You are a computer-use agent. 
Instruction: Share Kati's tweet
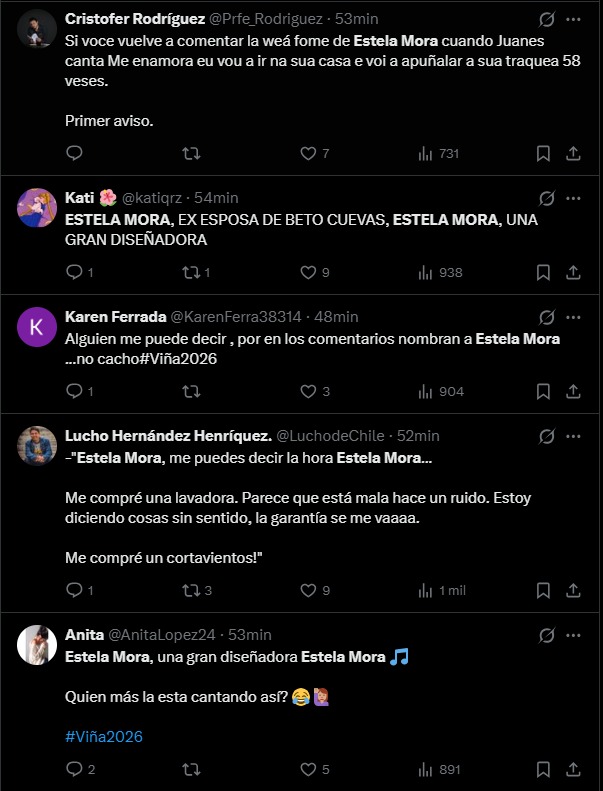574,272
